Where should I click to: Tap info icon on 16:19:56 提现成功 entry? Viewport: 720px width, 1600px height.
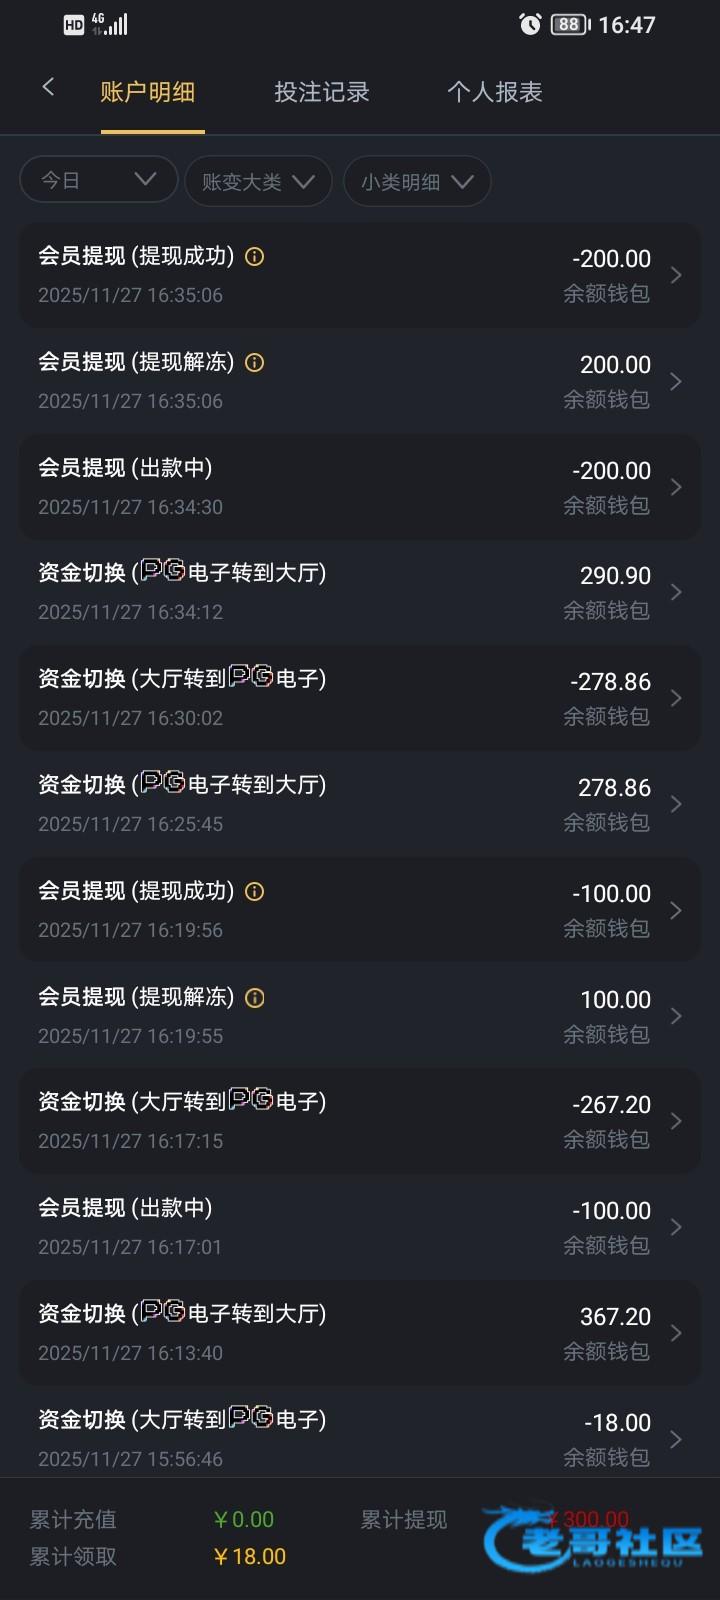[x=255, y=892]
